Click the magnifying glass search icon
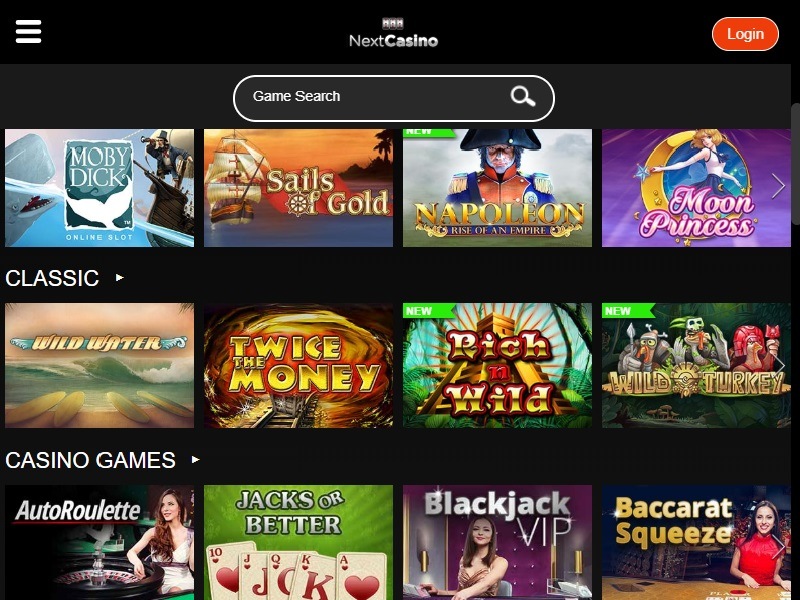800x600 pixels. pyautogui.click(x=522, y=96)
